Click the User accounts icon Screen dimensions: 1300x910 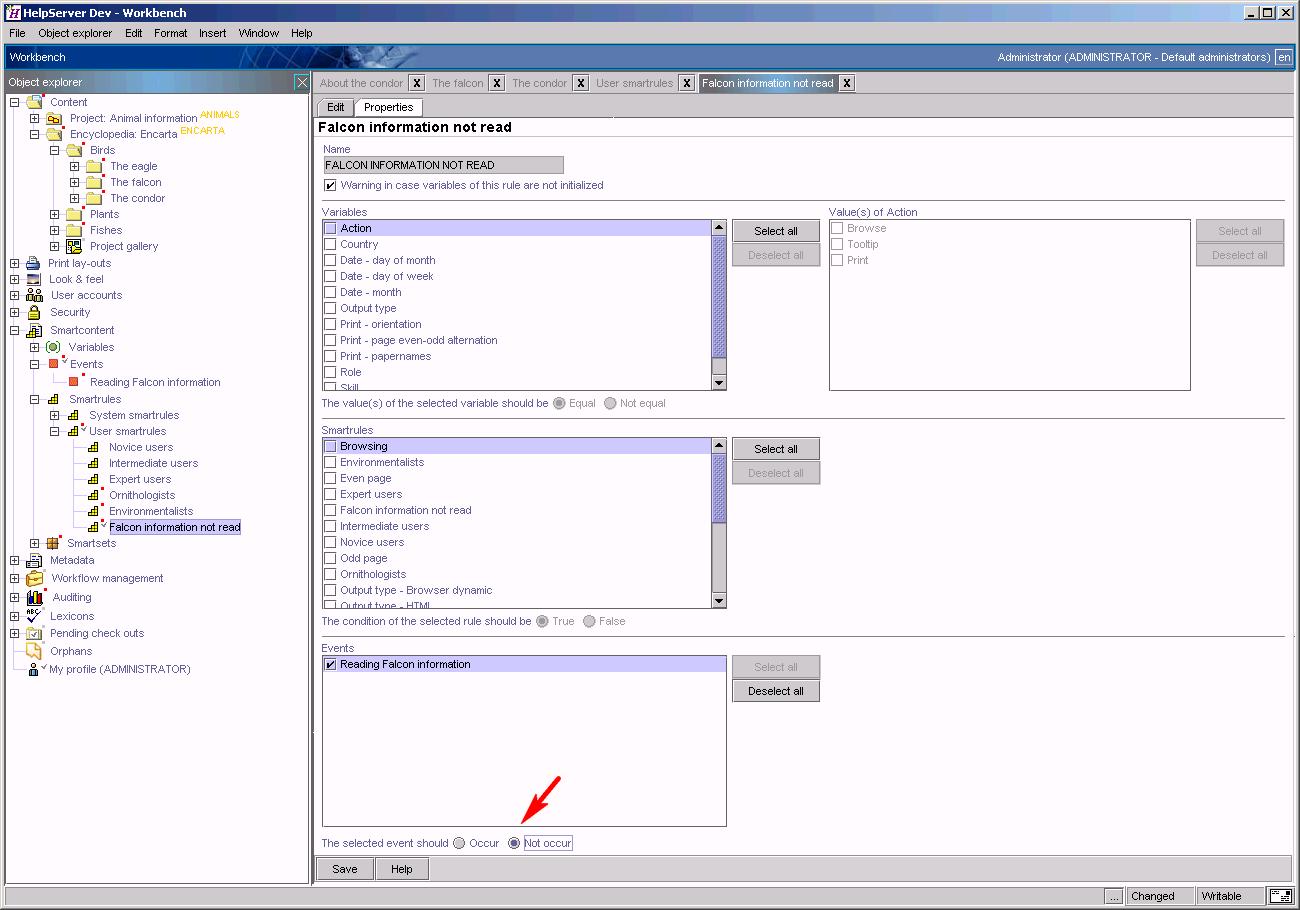click(x=34, y=295)
